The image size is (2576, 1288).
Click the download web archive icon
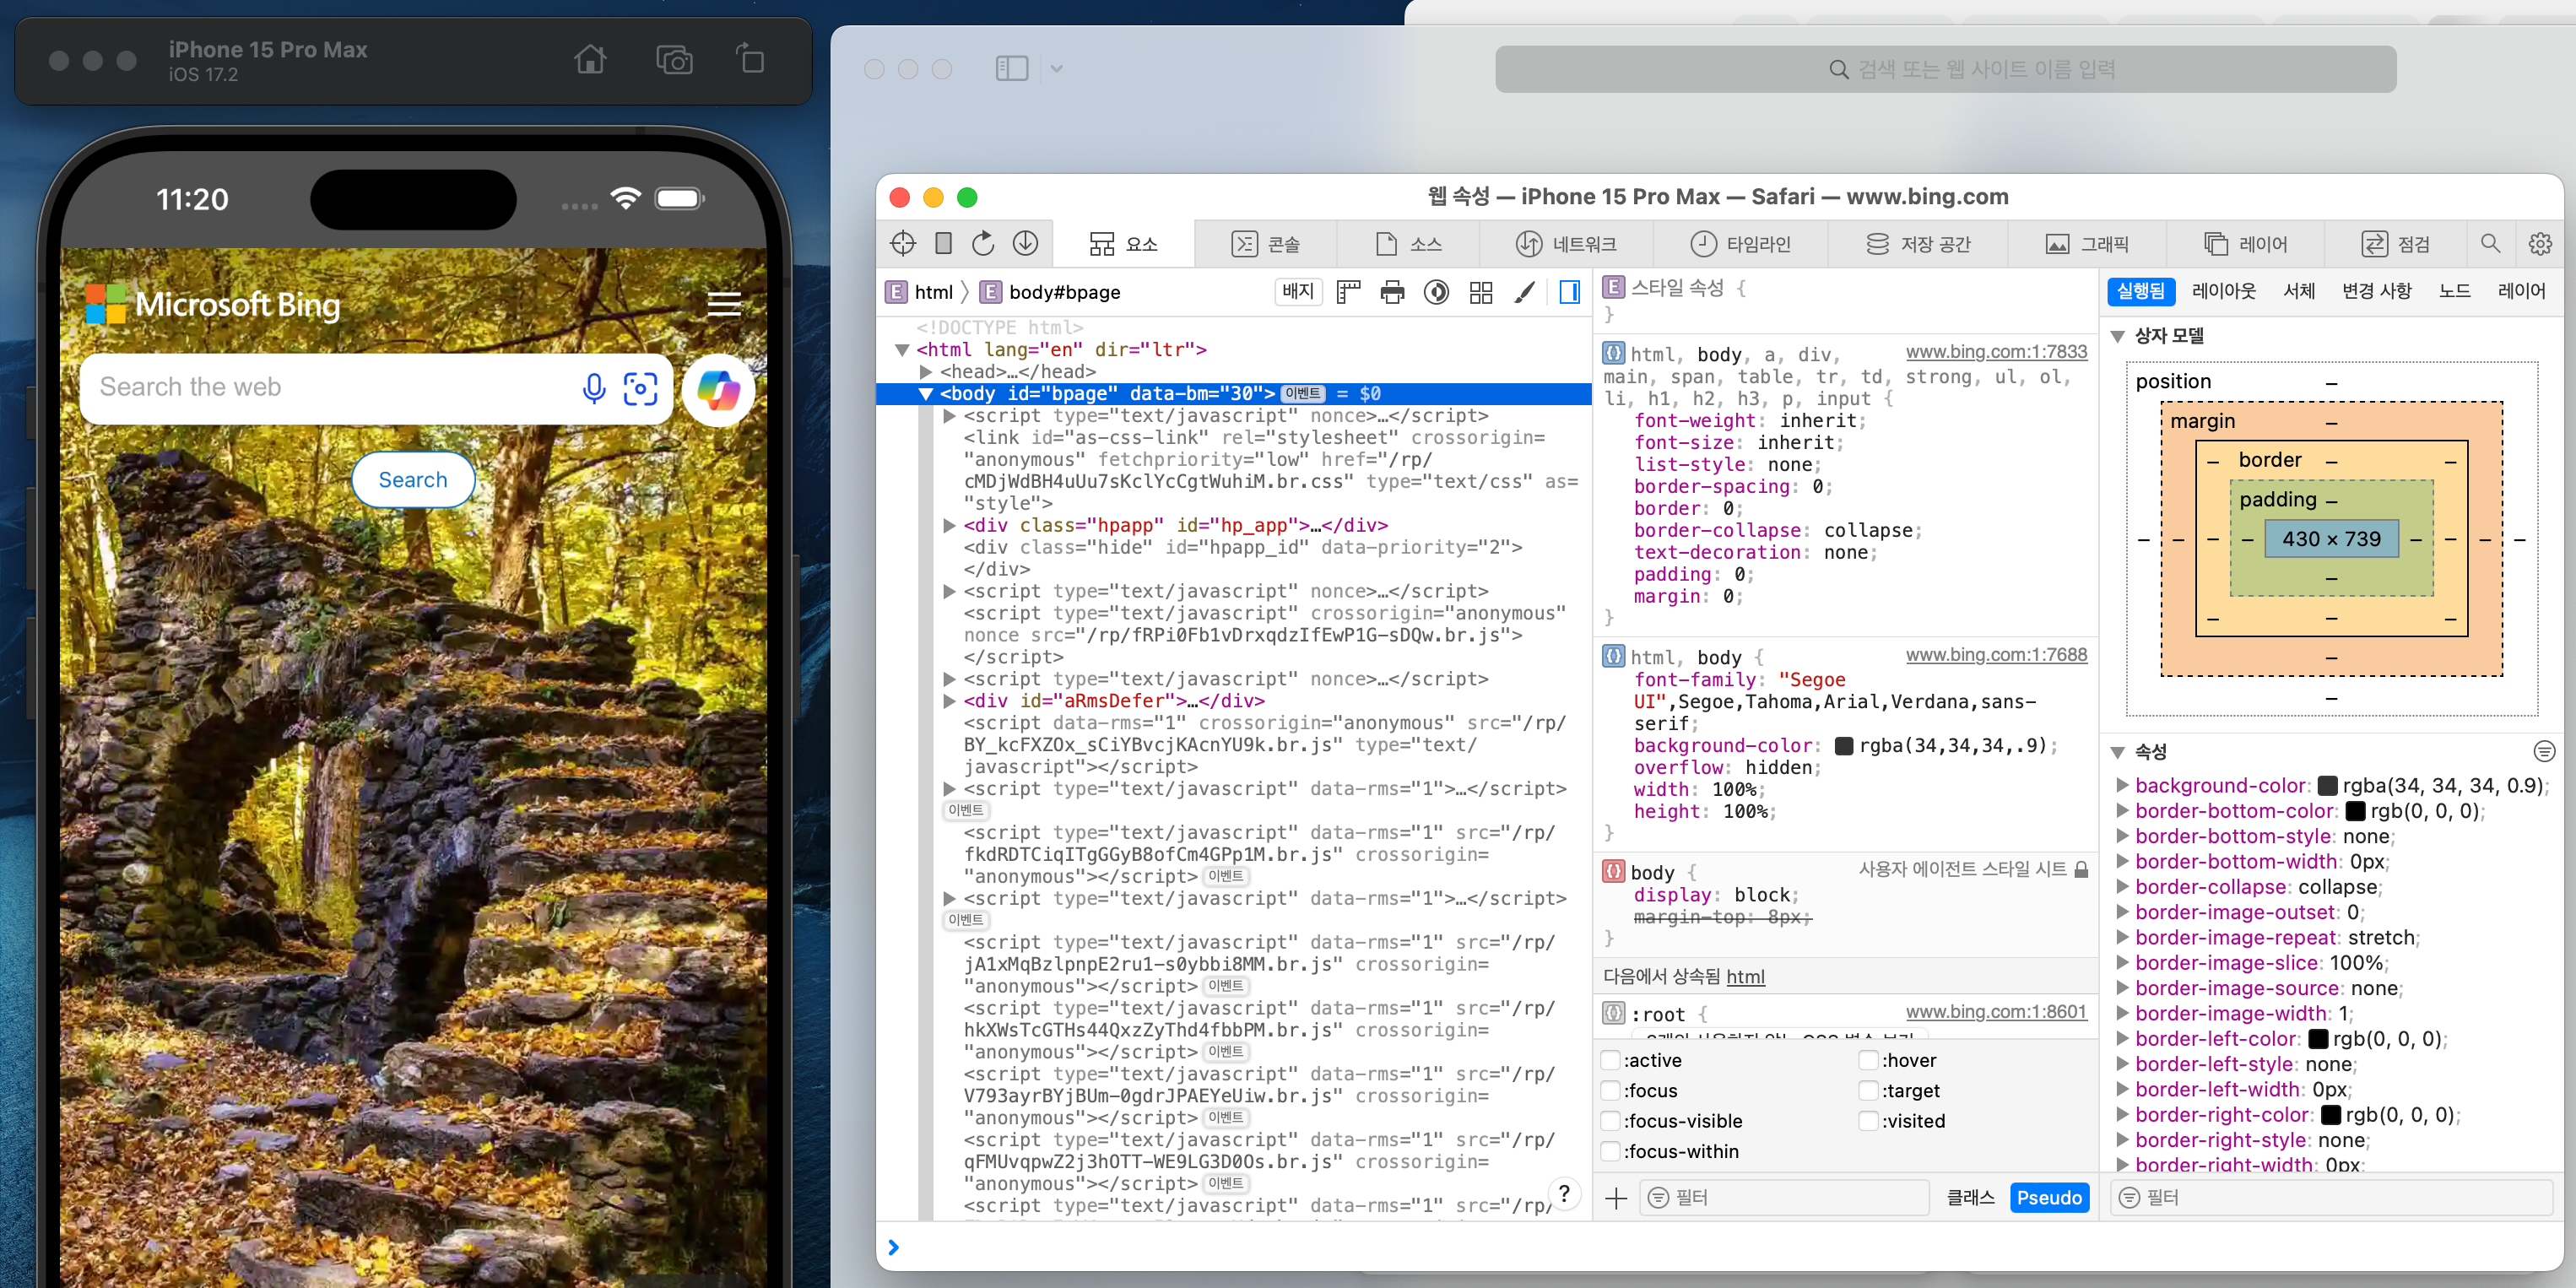click(x=1025, y=243)
